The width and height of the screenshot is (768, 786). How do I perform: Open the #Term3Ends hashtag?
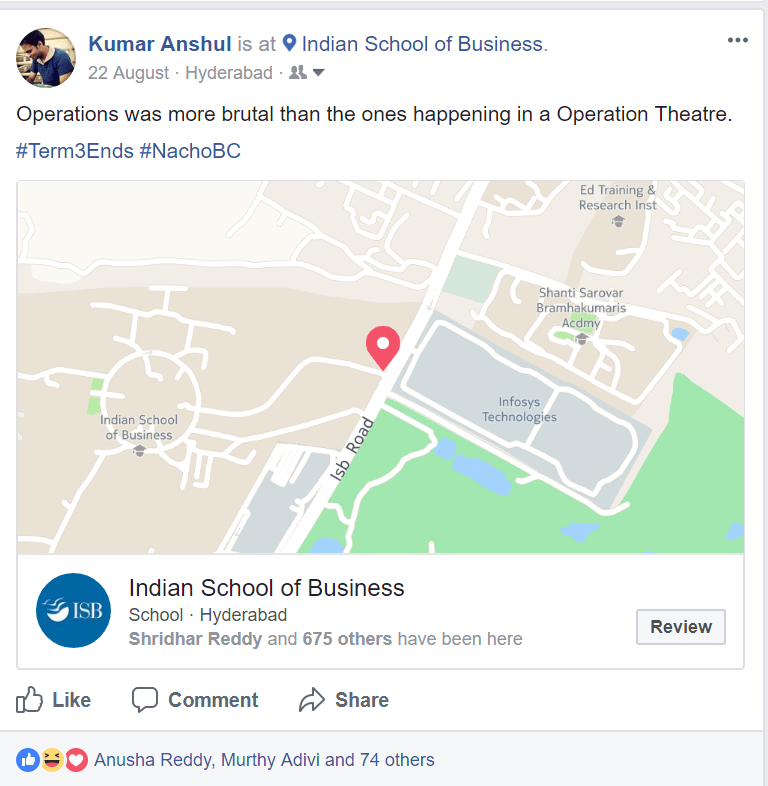(75, 151)
